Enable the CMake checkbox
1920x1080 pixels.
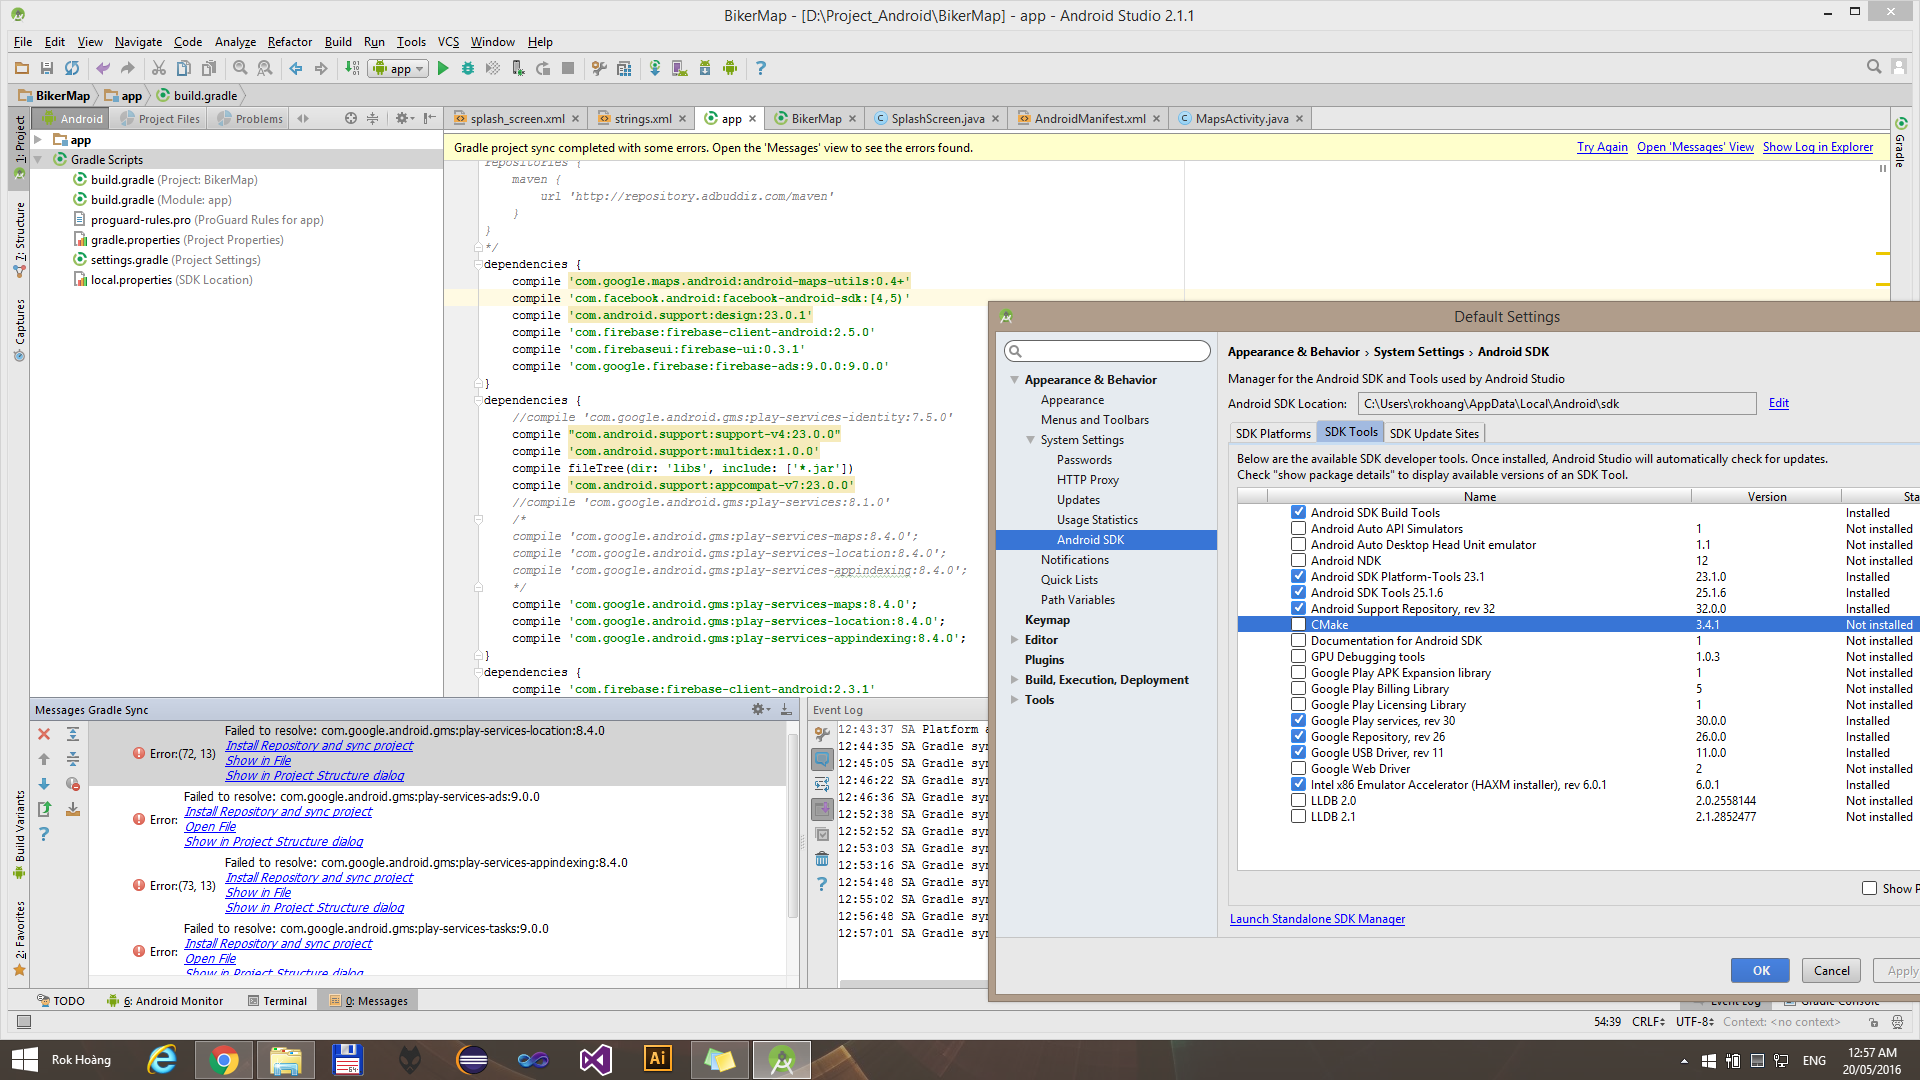(1298, 625)
